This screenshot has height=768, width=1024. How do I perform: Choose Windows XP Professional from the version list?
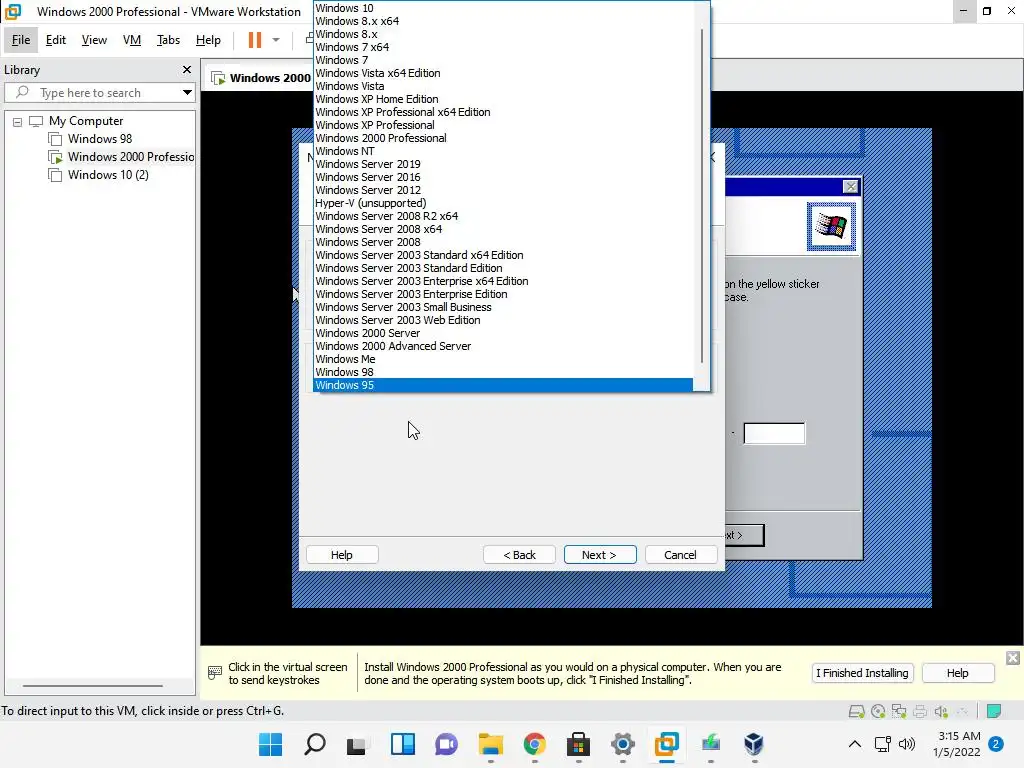point(503,125)
